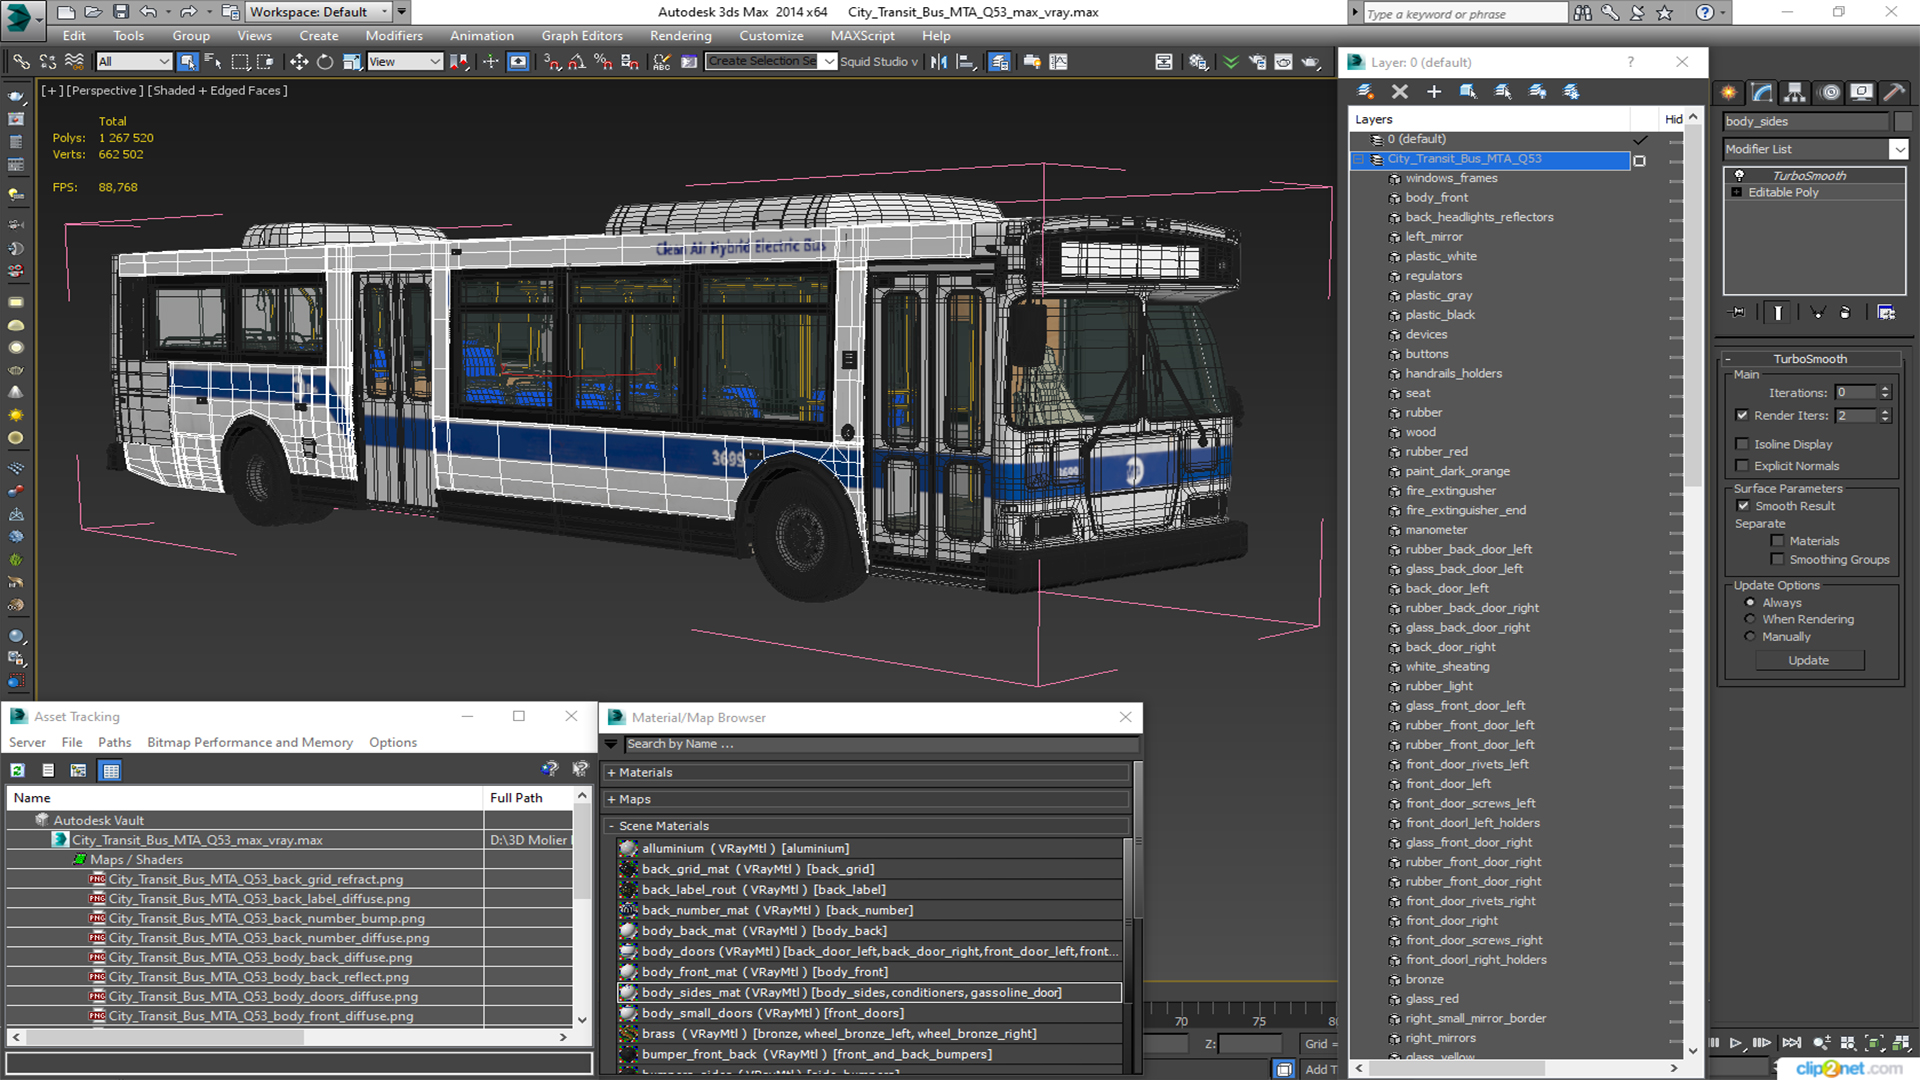The image size is (1920, 1080).
Task: Open the Workspace Default dropdown
Action: pos(319,12)
